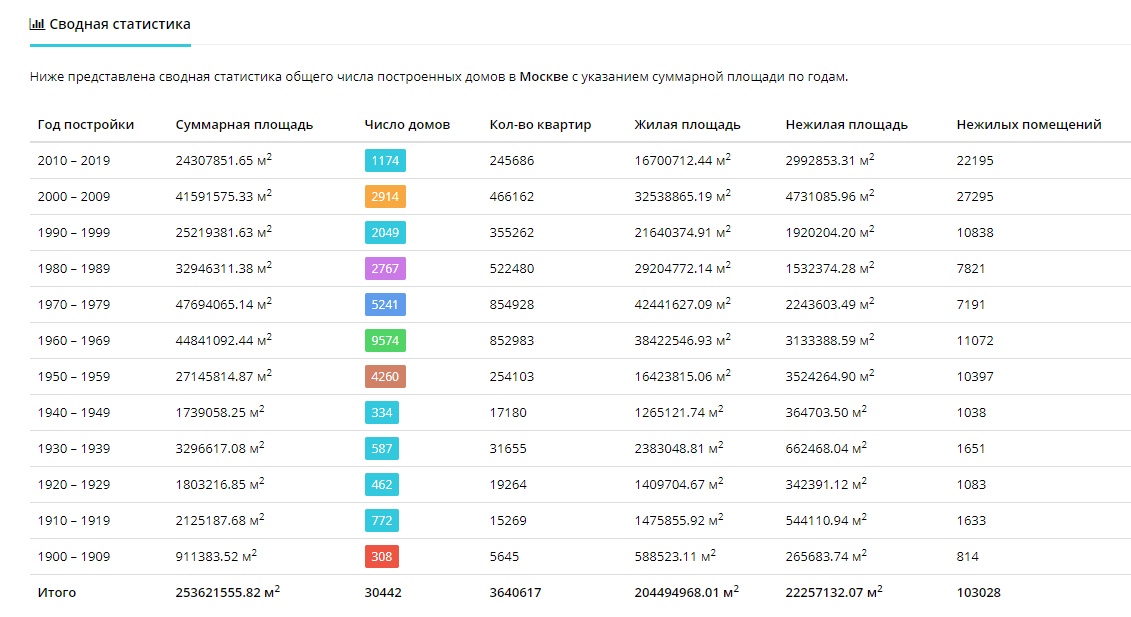Click the Нежилых помещений column header

pyautogui.click(x=1029, y=124)
